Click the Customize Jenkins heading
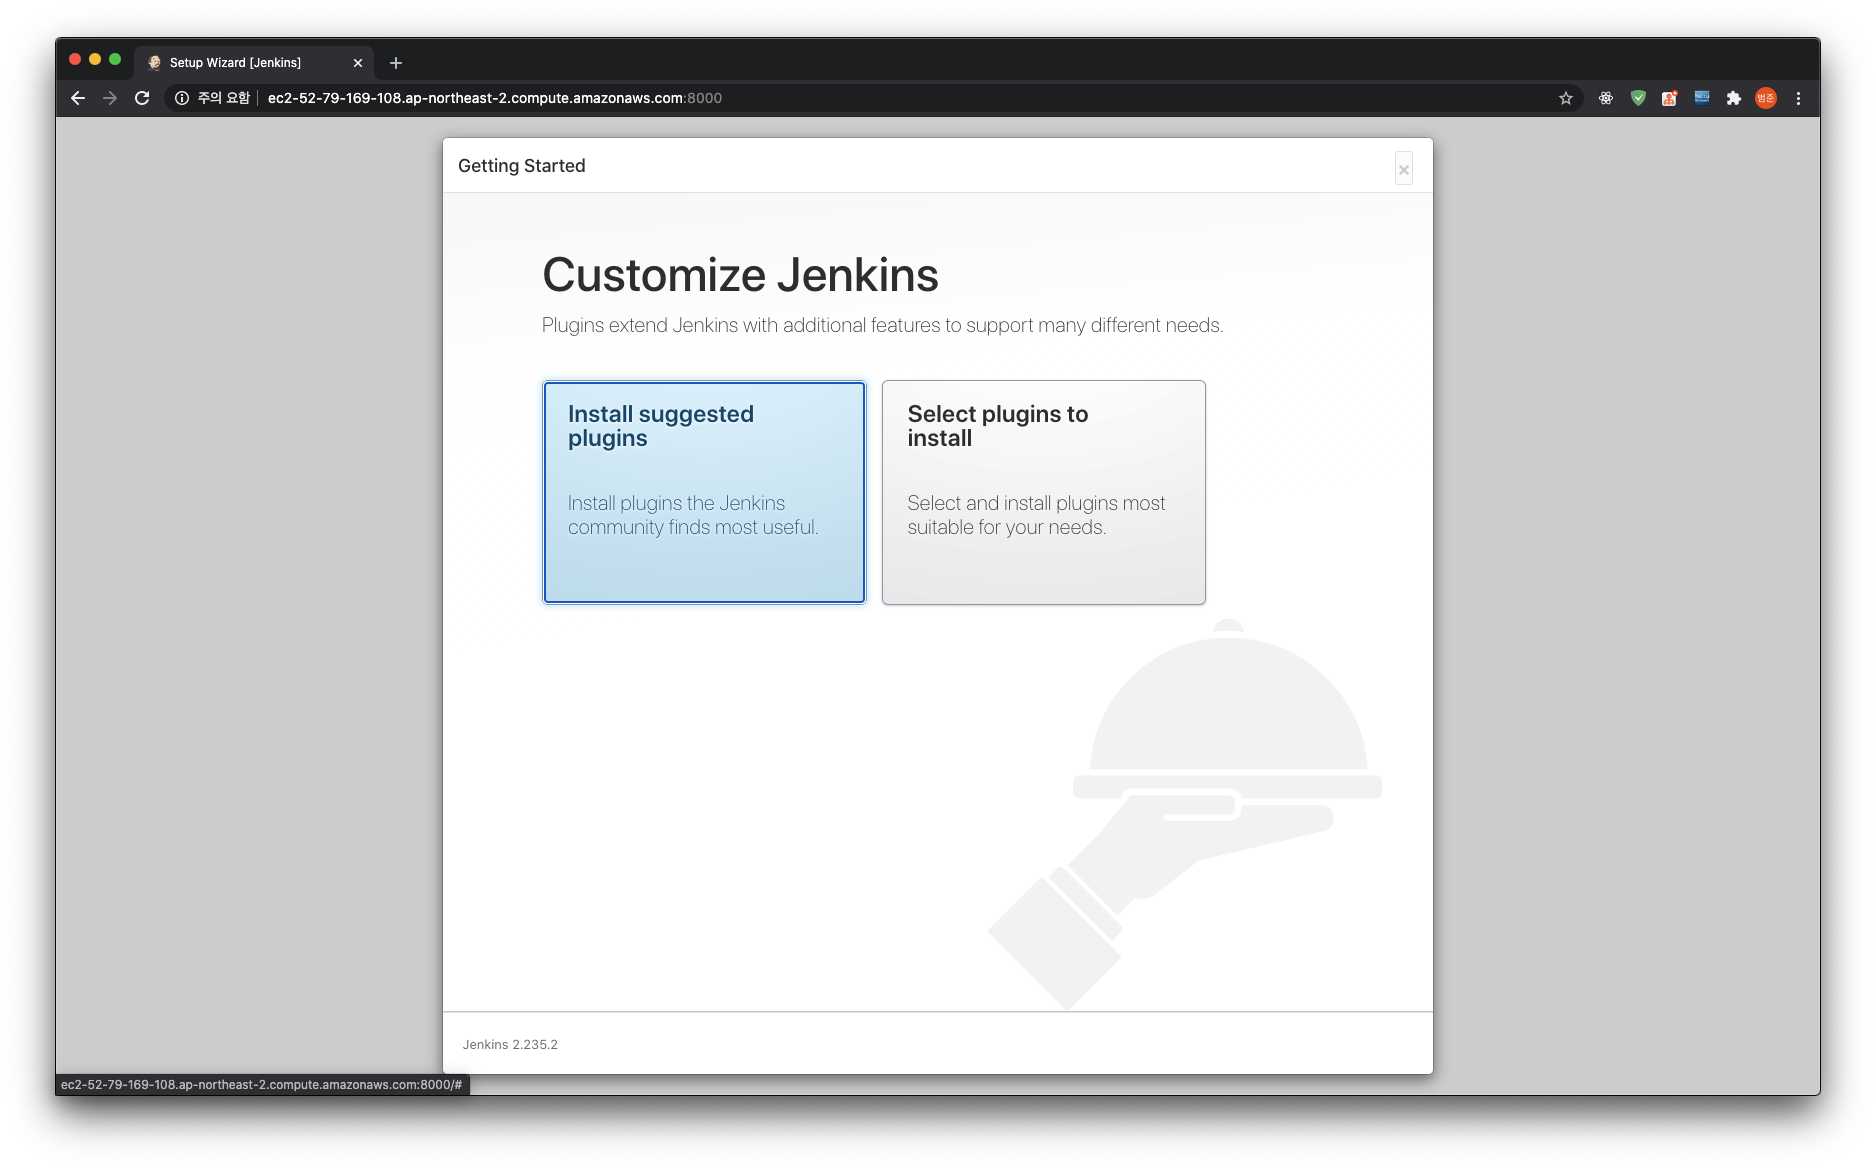This screenshot has height=1169, width=1876. point(740,275)
